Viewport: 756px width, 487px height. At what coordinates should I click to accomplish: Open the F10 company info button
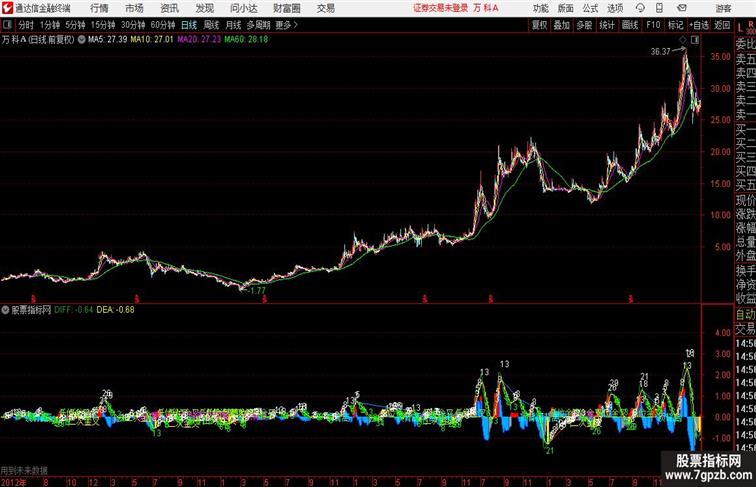click(653, 25)
